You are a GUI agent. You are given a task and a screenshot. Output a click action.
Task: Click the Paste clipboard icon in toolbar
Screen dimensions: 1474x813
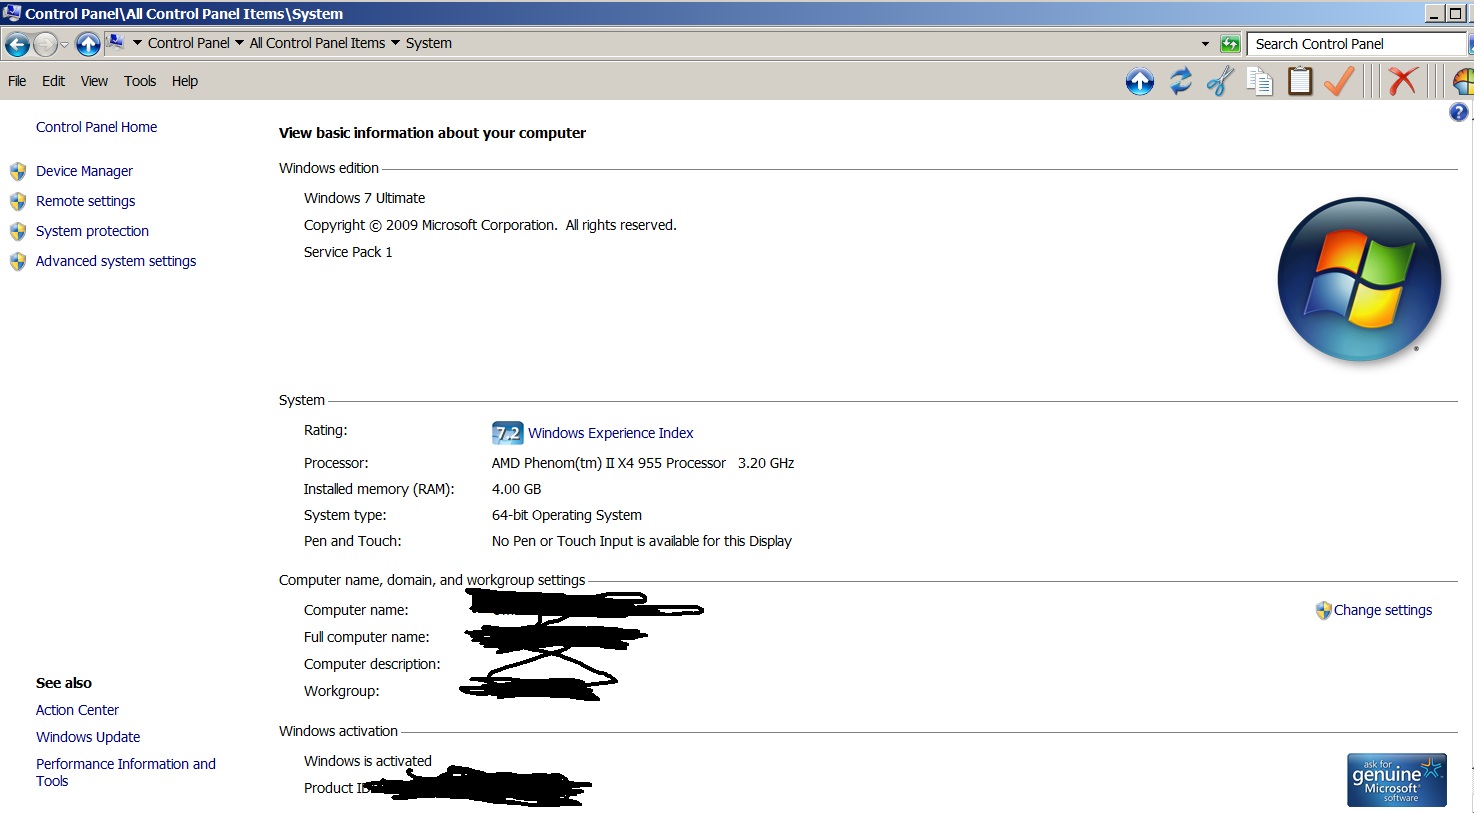(1300, 81)
